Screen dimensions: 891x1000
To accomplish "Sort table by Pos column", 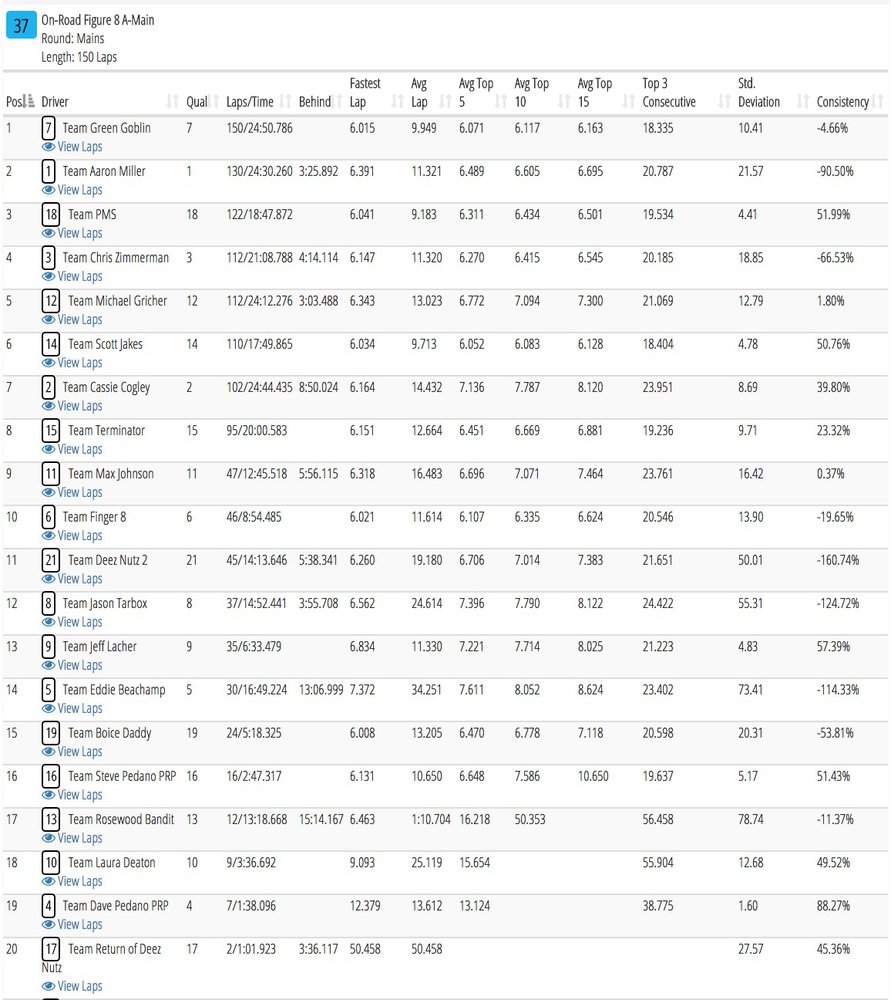I will tap(20, 101).
